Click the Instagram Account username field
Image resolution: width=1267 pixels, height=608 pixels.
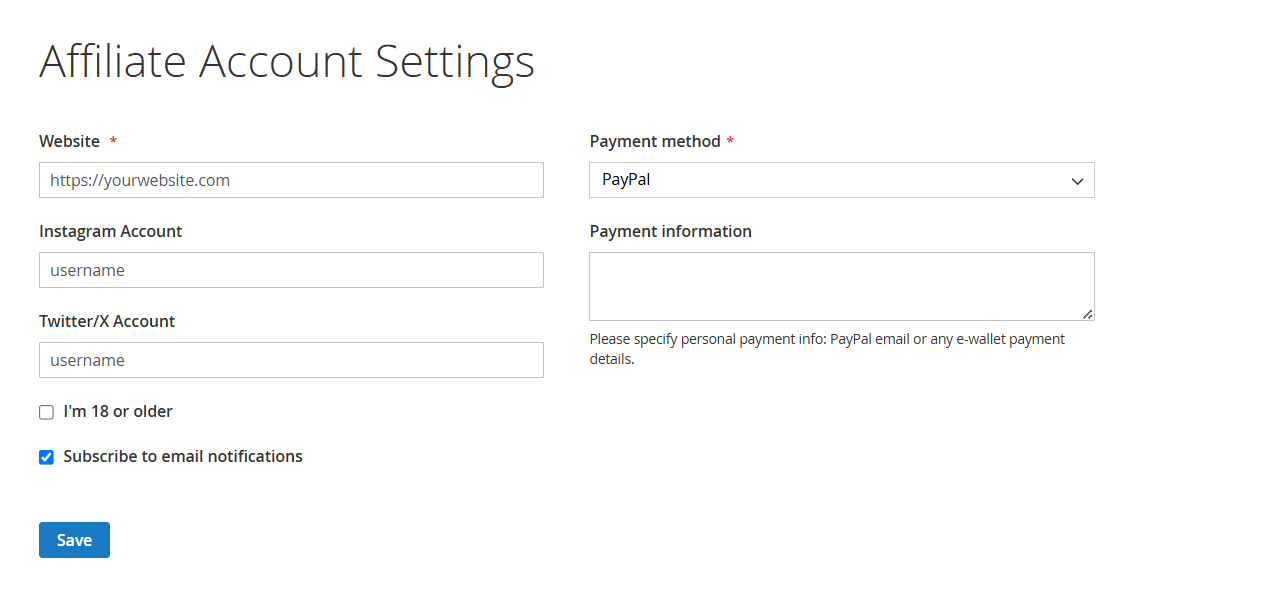[x=291, y=270]
